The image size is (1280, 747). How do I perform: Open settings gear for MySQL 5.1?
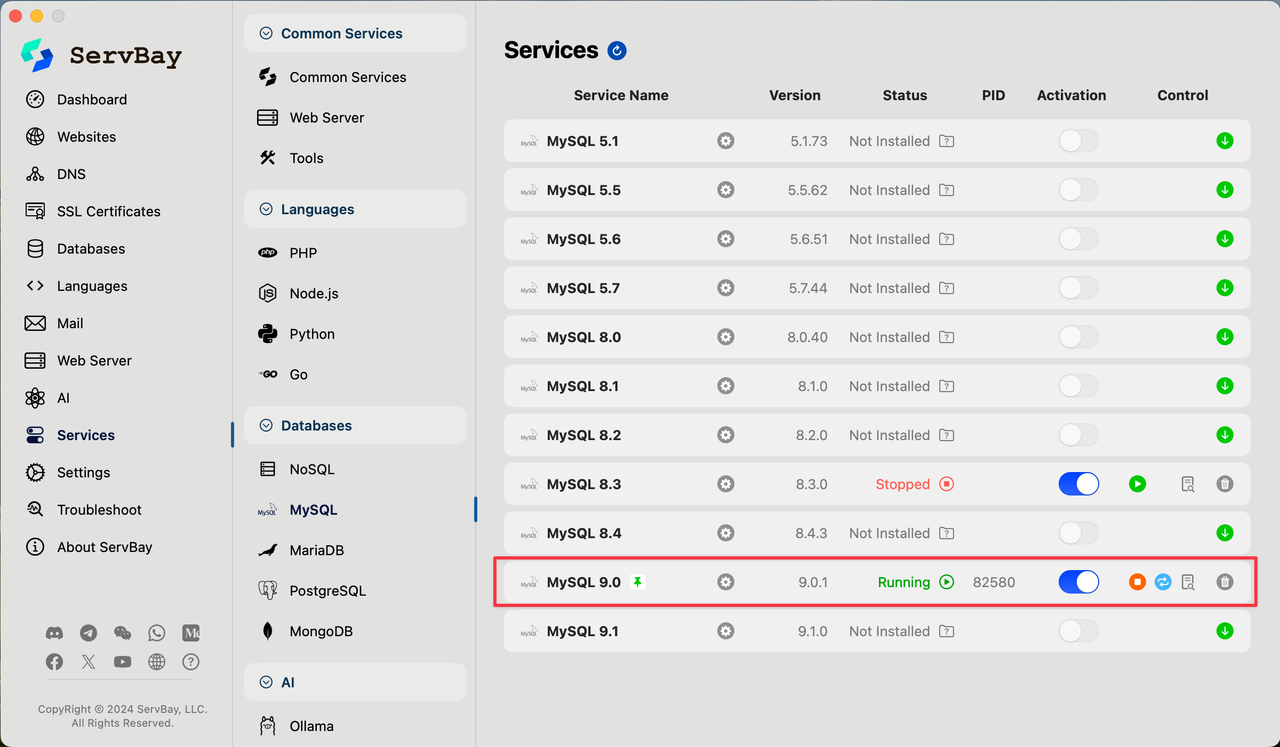(x=726, y=141)
